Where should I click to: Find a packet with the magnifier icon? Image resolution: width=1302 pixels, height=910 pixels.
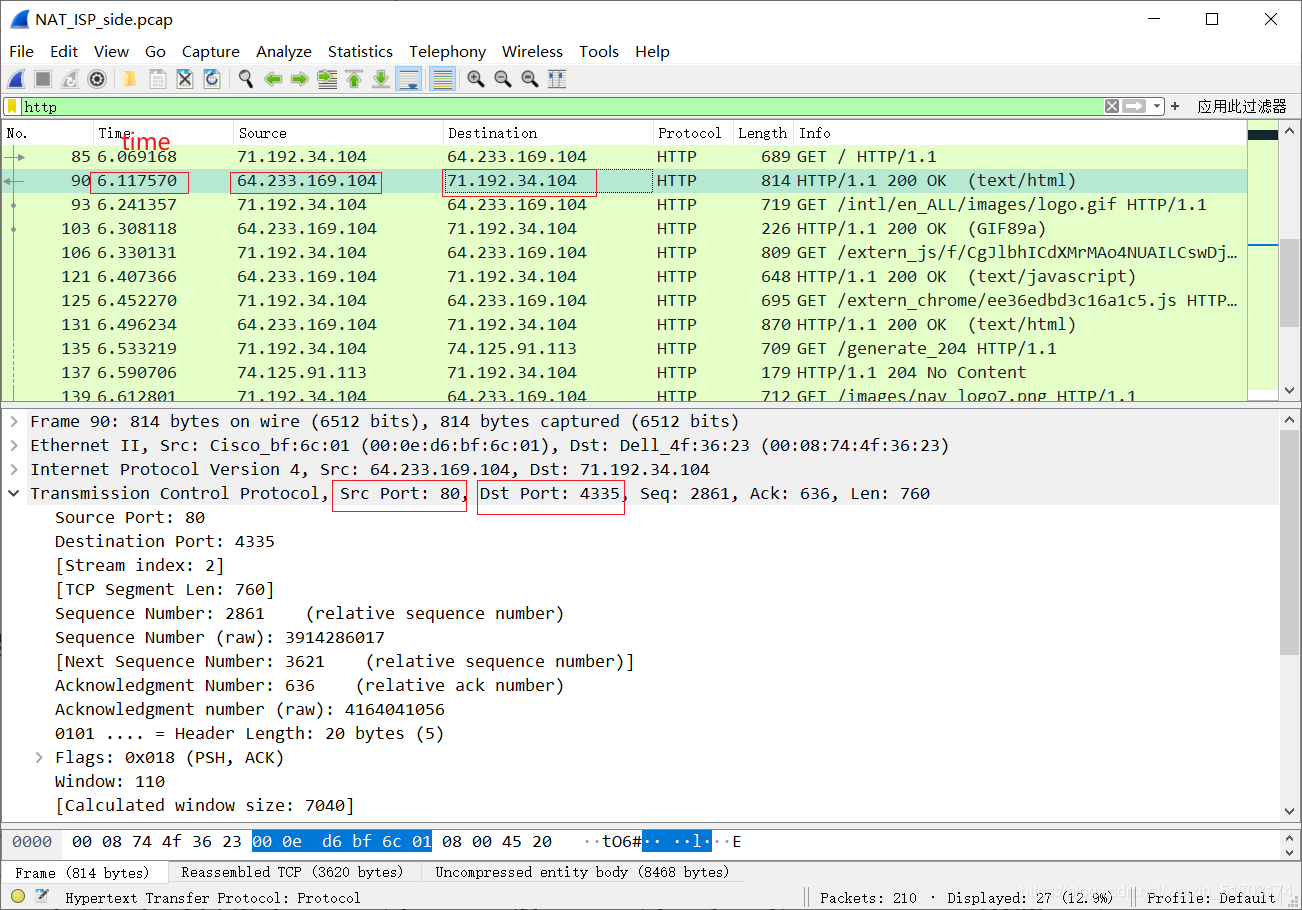pyautogui.click(x=245, y=79)
